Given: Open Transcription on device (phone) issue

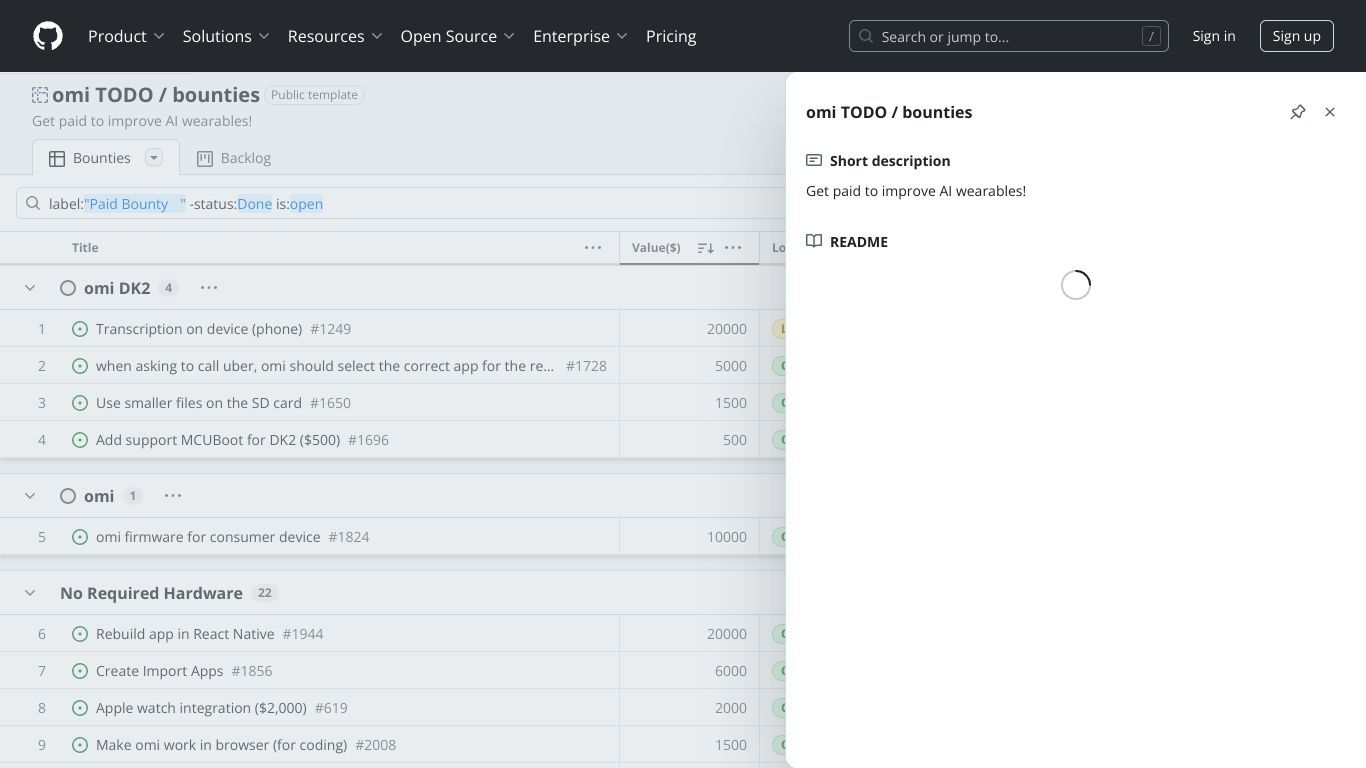Looking at the screenshot, I should [x=199, y=329].
